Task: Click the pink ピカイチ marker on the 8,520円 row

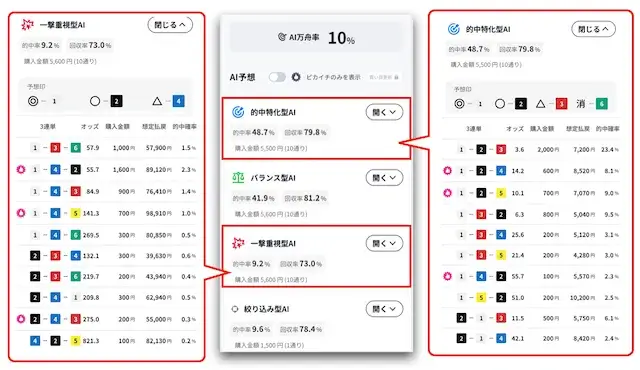Action: [x=448, y=171]
